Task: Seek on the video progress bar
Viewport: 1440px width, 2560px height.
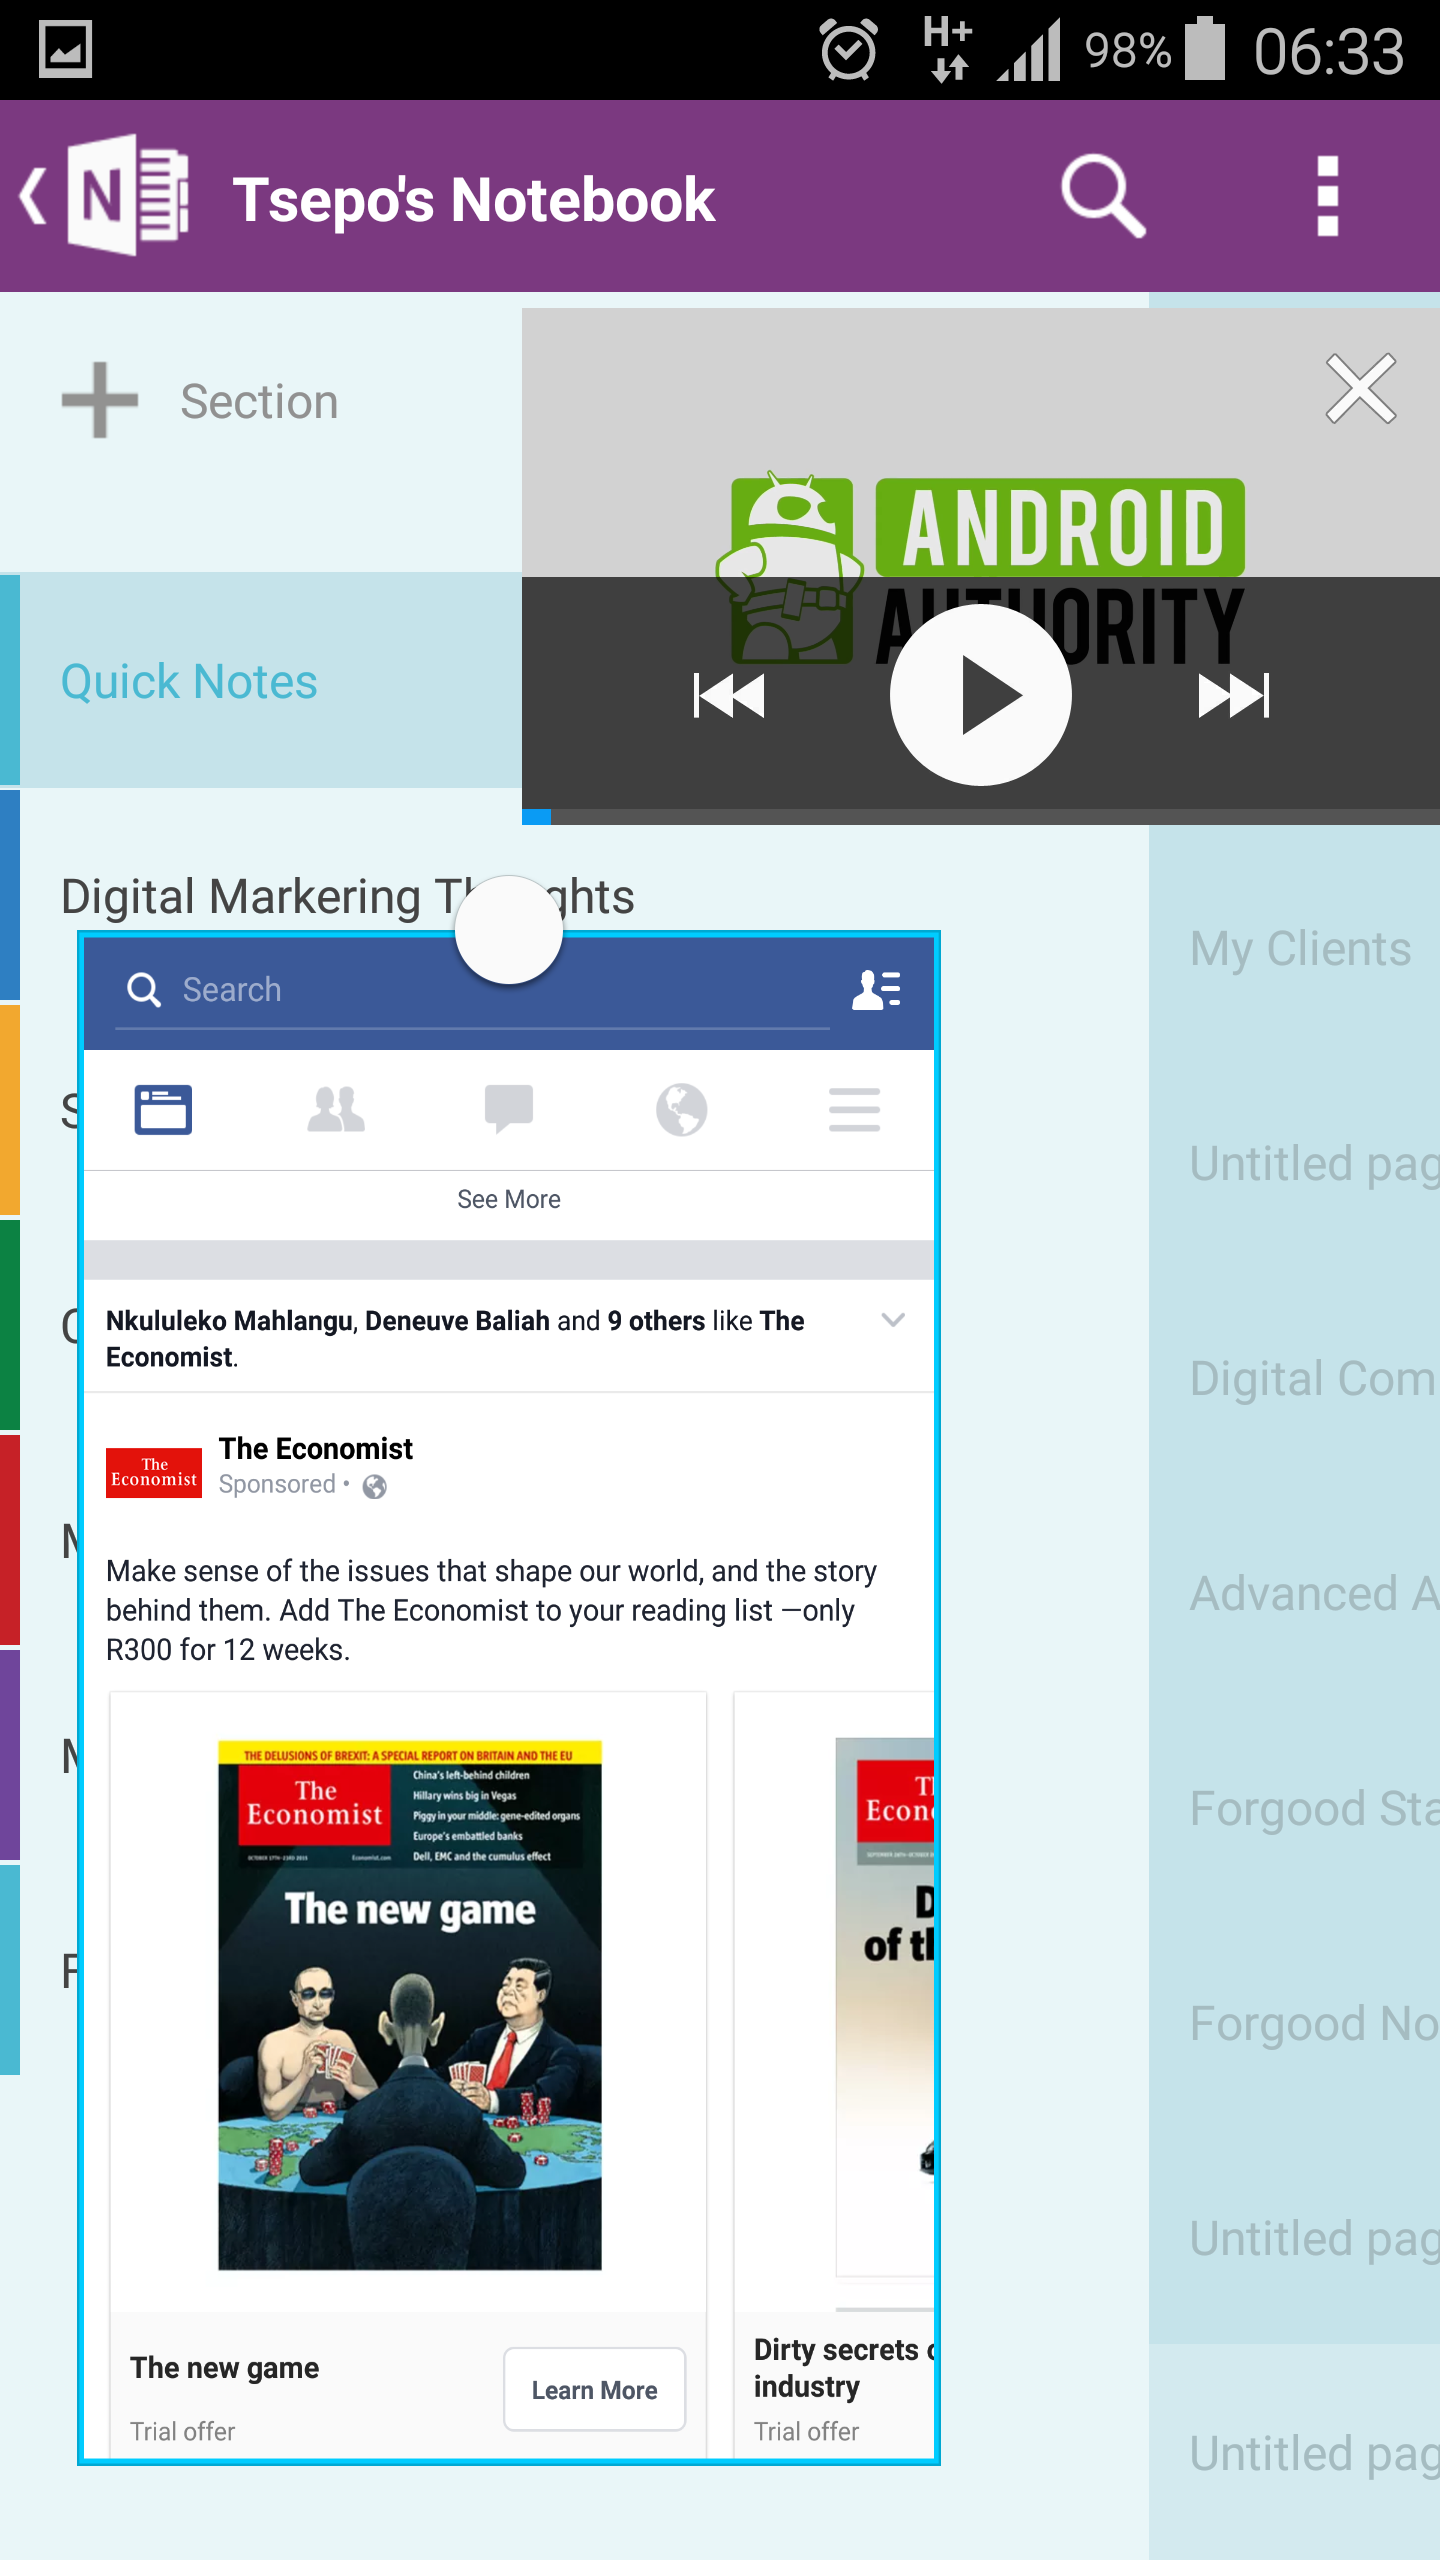Action: pyautogui.click(x=981, y=817)
